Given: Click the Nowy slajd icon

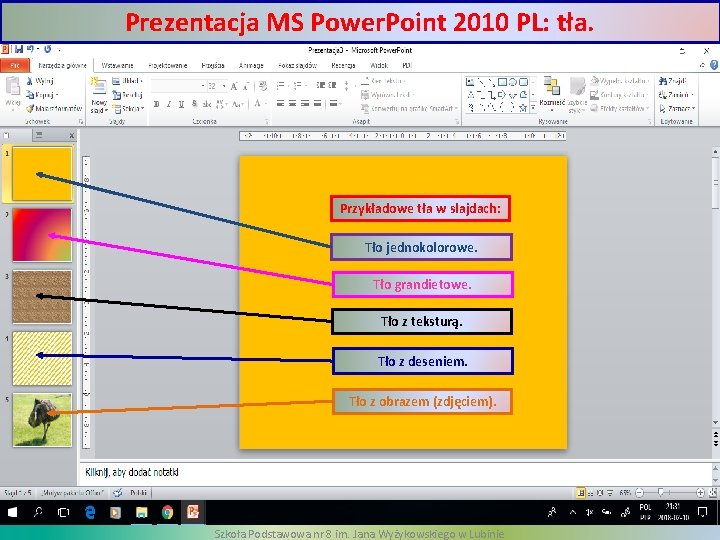Looking at the screenshot, I should (99, 86).
